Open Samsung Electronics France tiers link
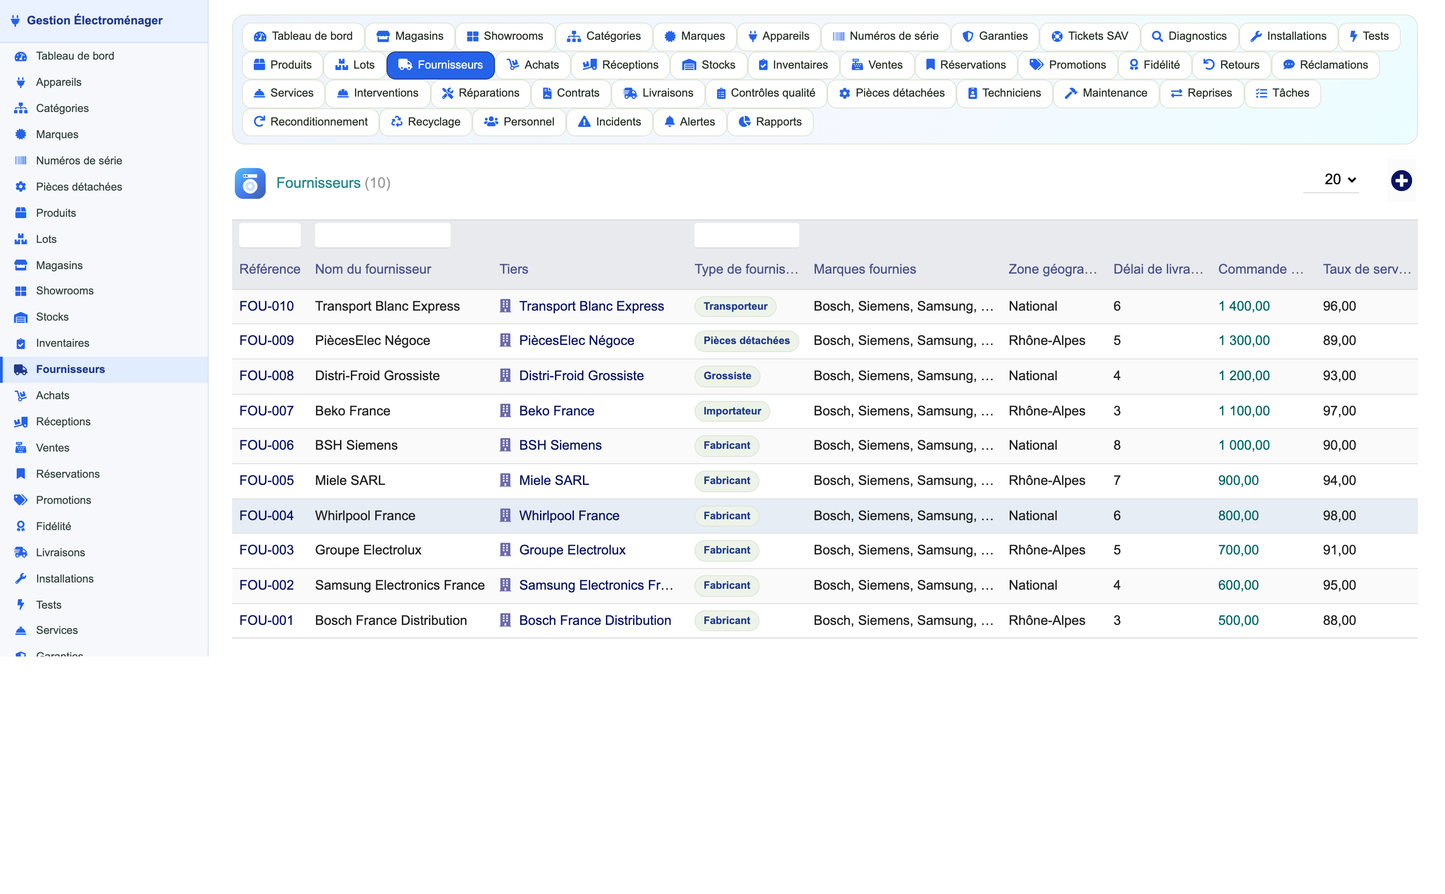The width and height of the screenshot is (1445, 894). coord(596,586)
